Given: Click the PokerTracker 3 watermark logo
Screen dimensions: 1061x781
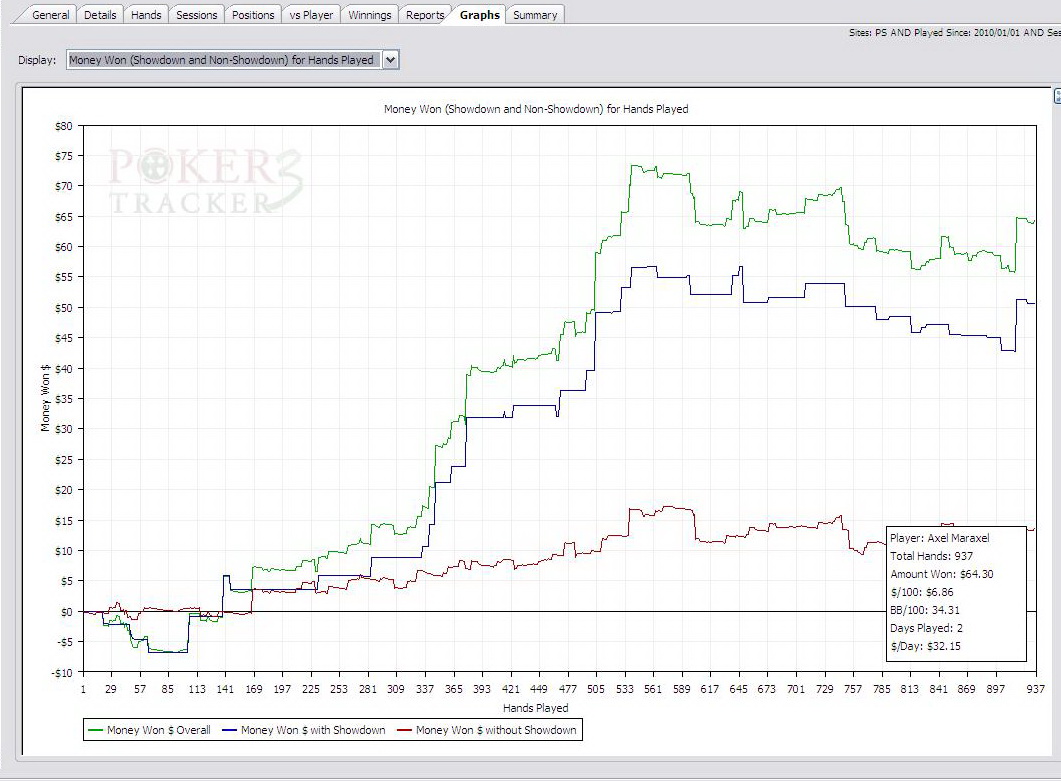Looking at the screenshot, I should point(205,181).
